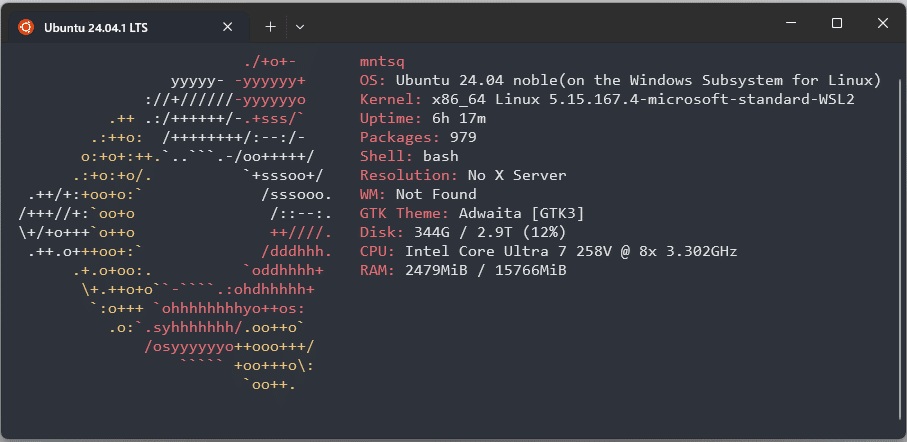Click the Disk value 344G / 2.9T (12%)

490,233
